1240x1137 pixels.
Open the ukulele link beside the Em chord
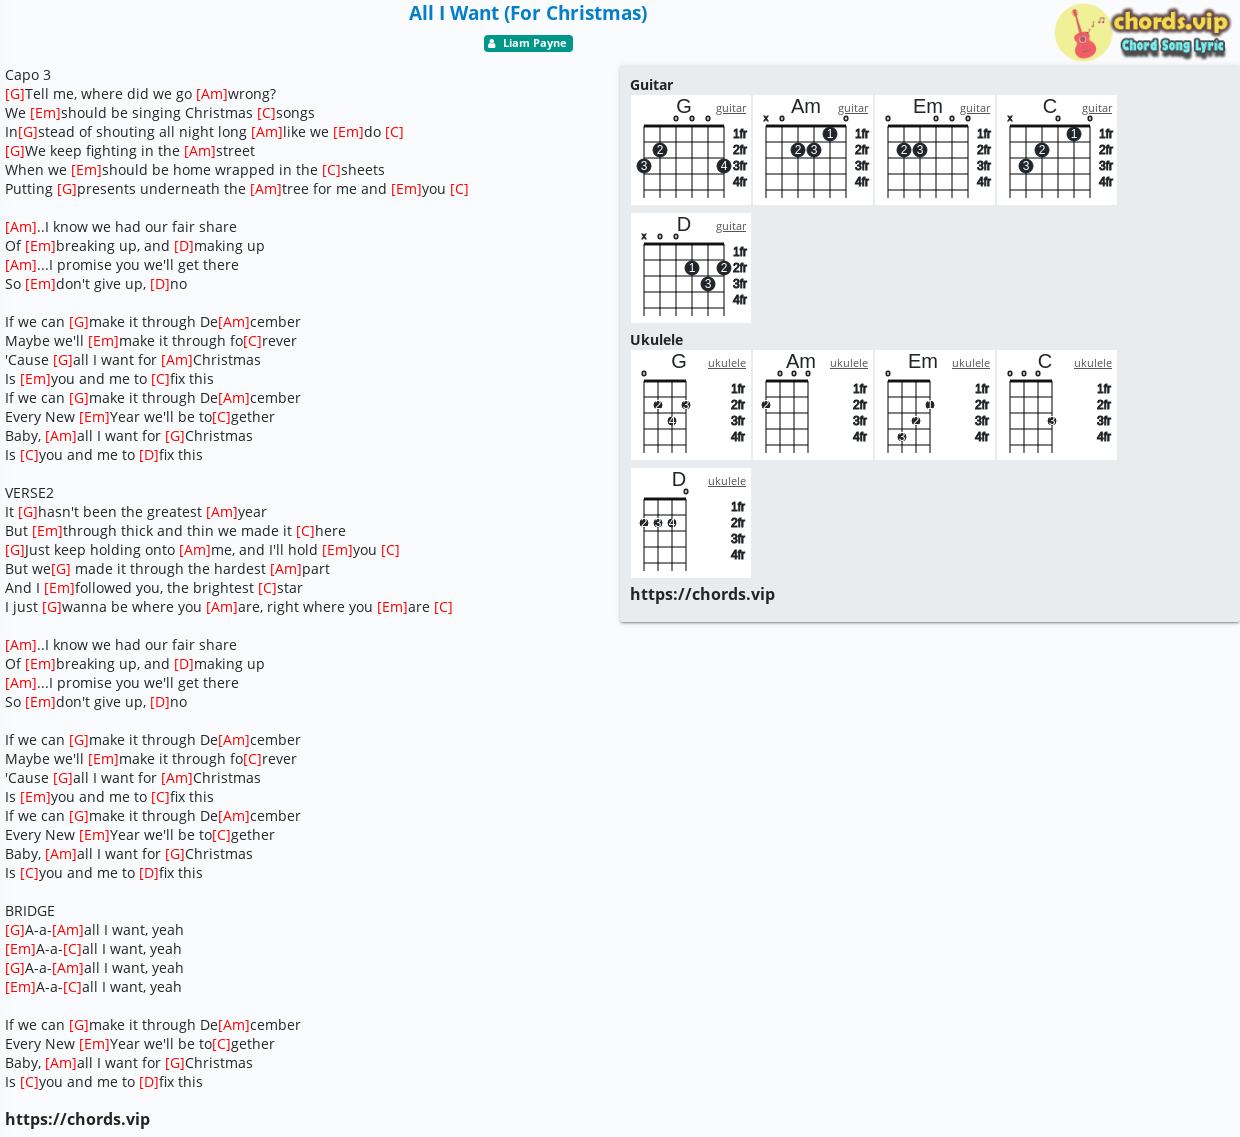[971, 363]
